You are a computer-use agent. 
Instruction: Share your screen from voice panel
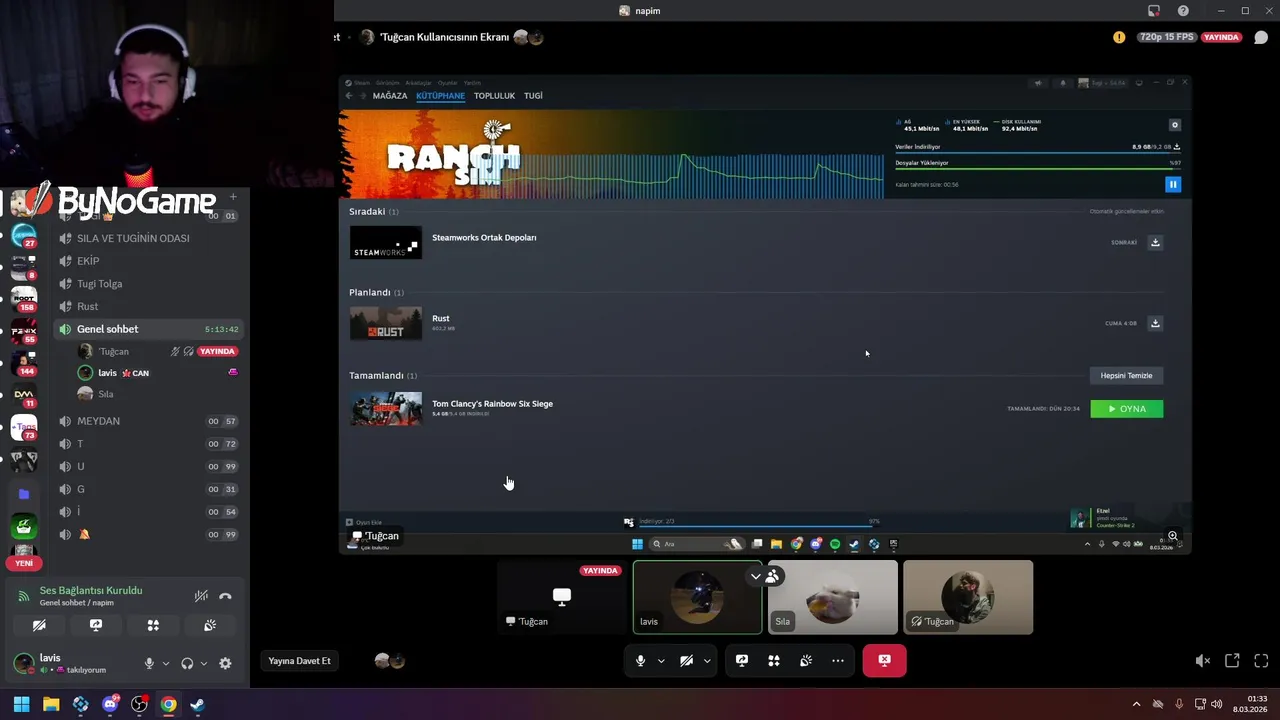click(96, 625)
